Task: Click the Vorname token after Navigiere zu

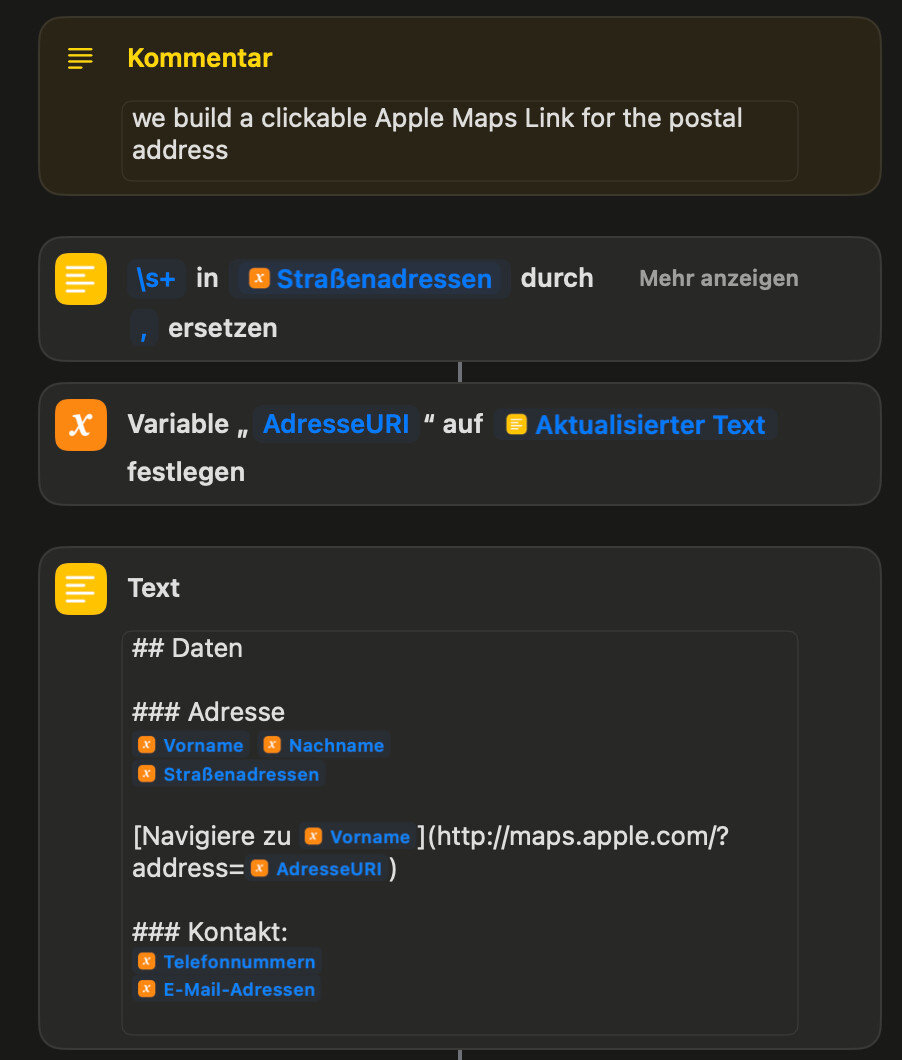Action: click(x=358, y=837)
